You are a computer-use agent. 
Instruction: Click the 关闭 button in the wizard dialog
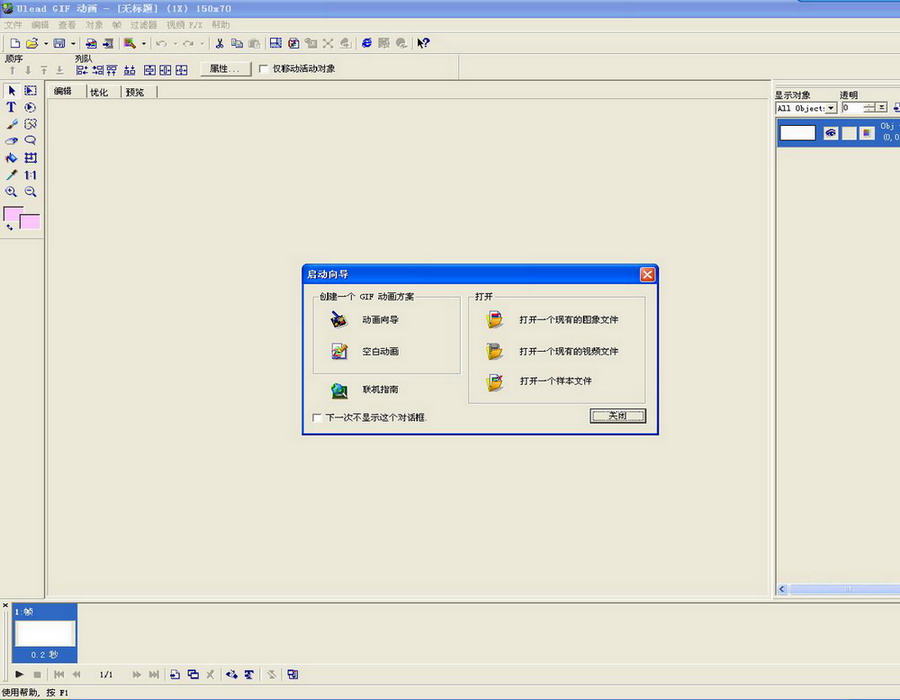[618, 416]
